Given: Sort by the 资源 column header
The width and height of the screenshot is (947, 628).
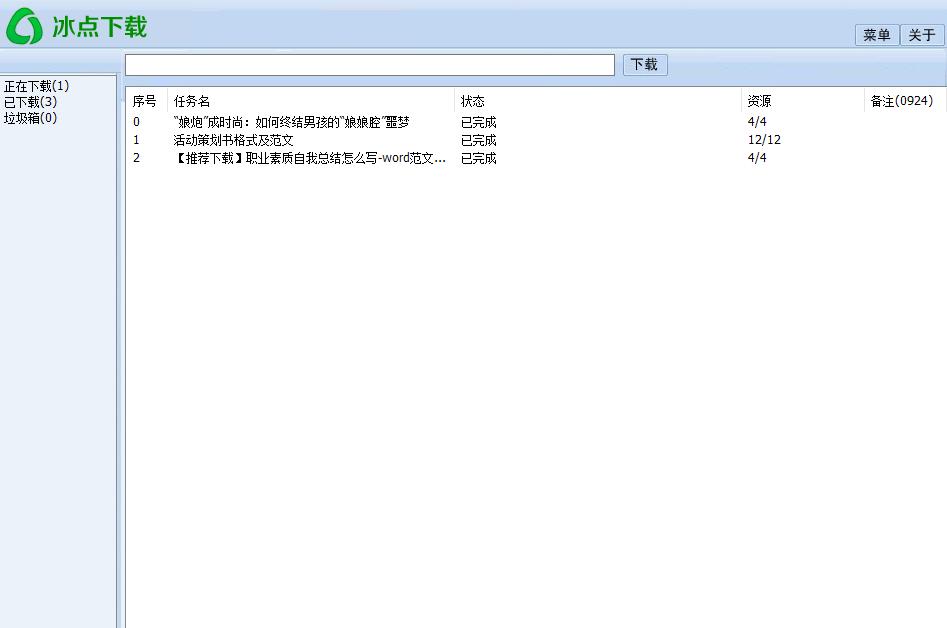Looking at the screenshot, I should point(759,101).
